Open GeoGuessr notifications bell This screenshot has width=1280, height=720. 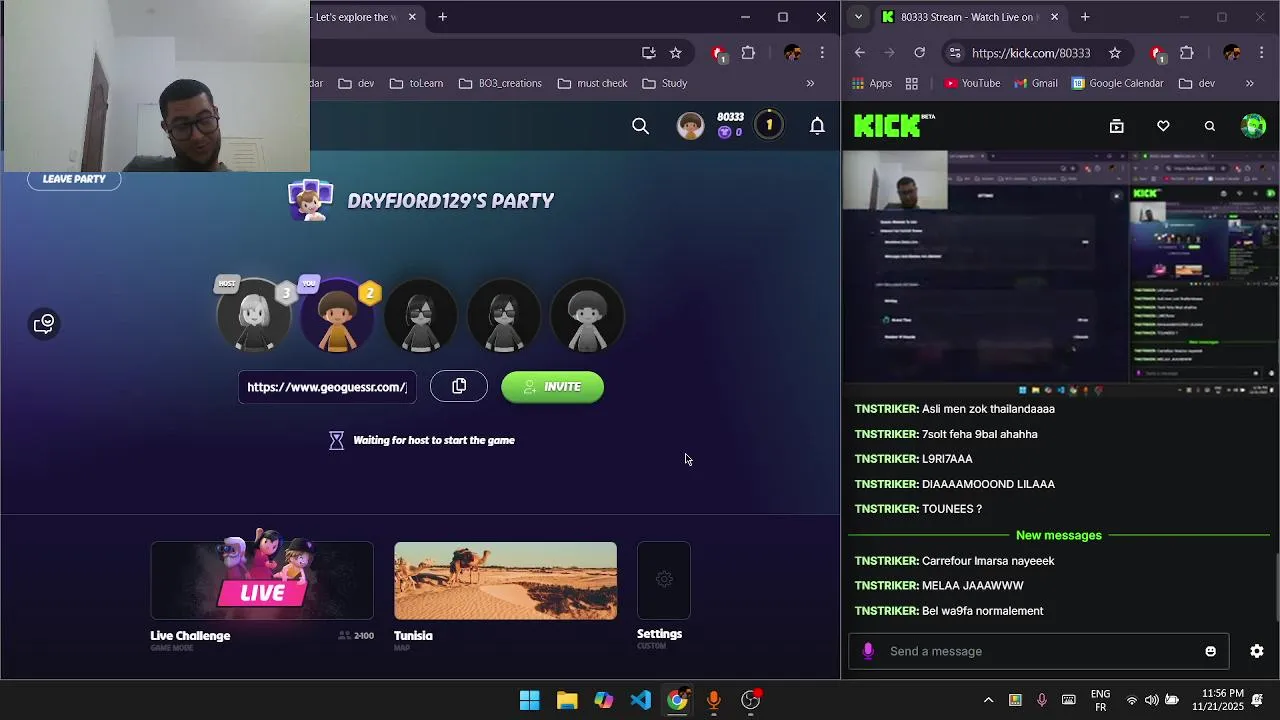(x=817, y=125)
